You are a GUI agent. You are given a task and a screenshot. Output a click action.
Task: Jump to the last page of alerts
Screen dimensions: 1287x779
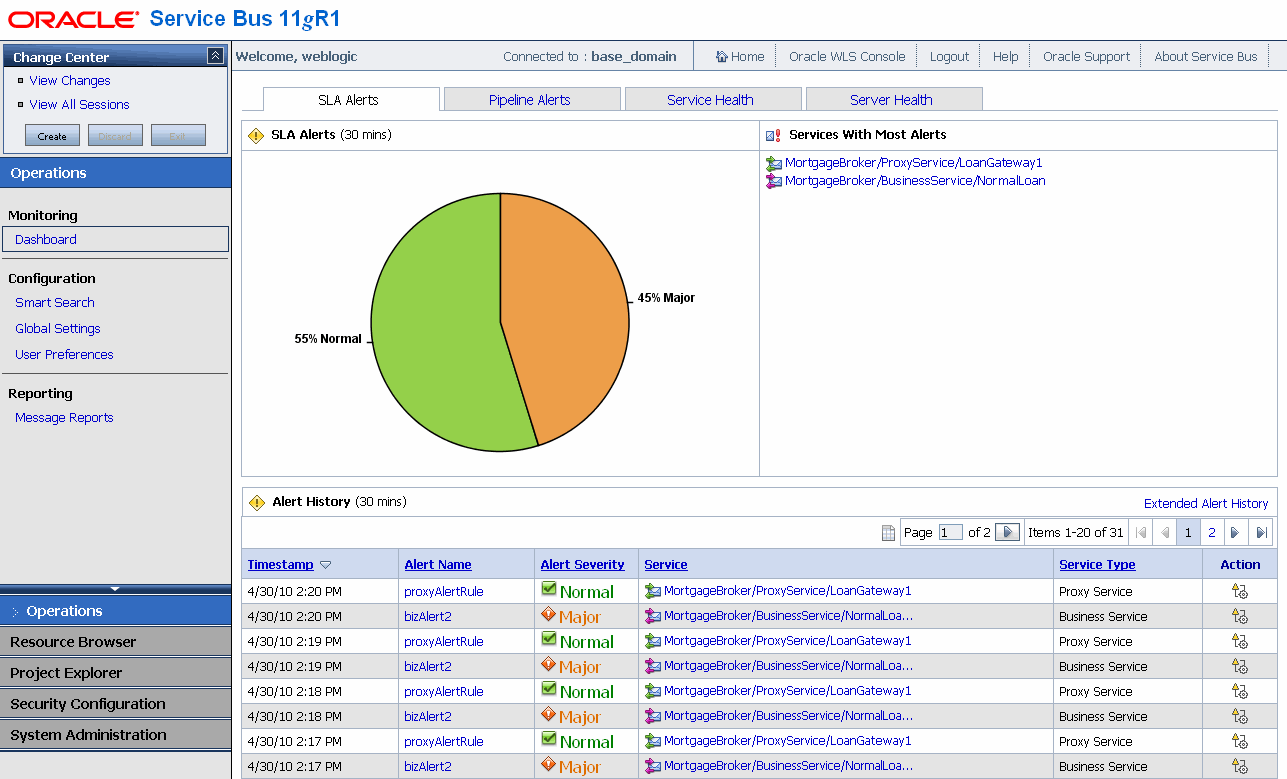coord(1262,533)
